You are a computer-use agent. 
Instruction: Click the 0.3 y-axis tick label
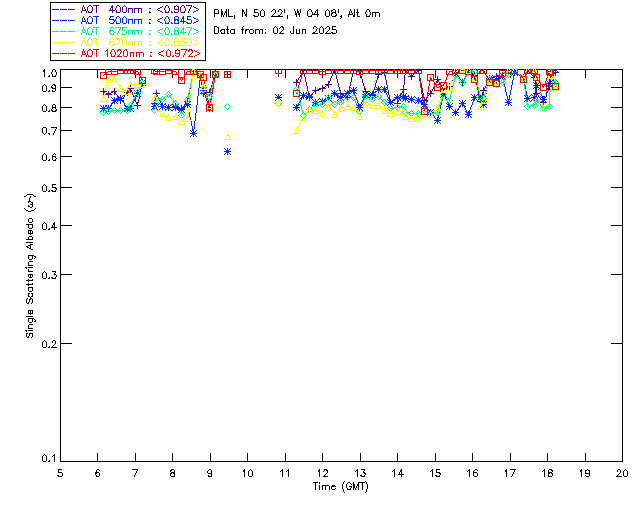[48, 275]
